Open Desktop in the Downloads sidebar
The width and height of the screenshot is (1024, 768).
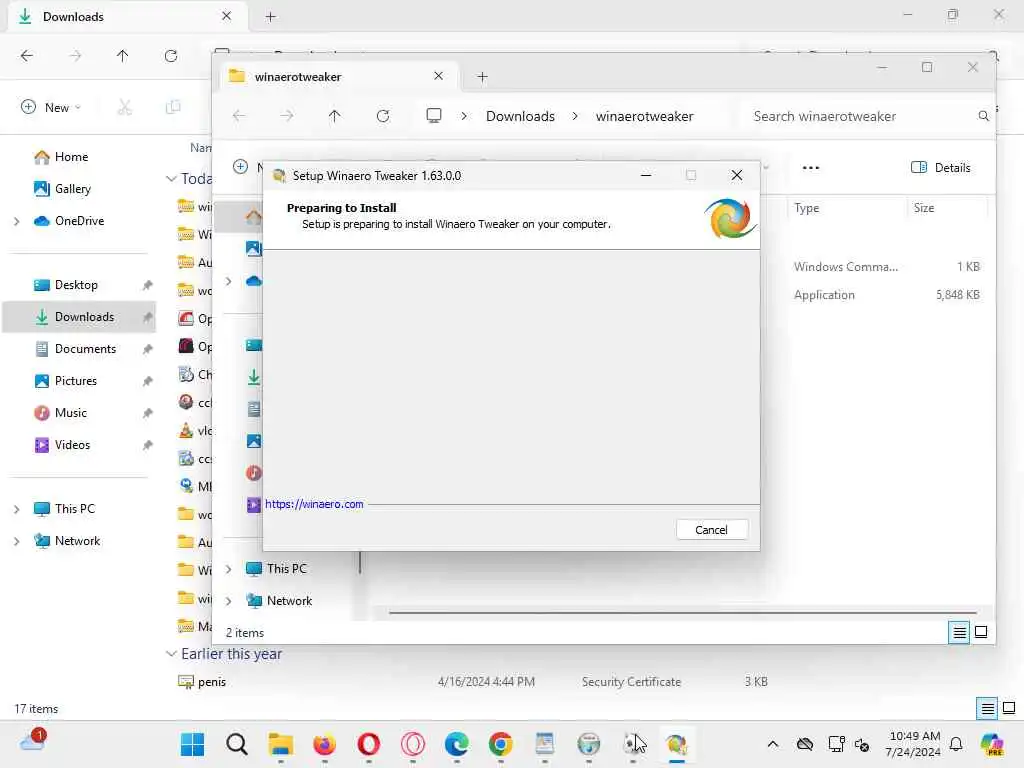(x=76, y=285)
